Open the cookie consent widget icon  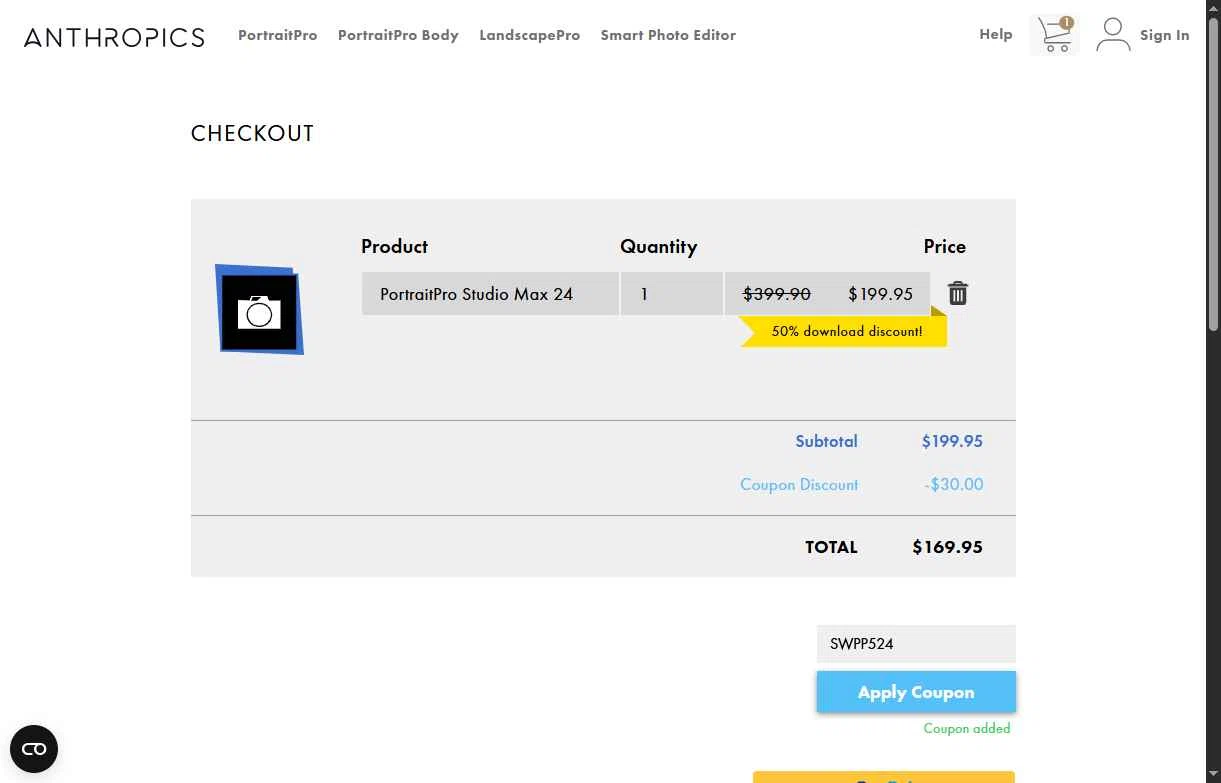point(34,749)
